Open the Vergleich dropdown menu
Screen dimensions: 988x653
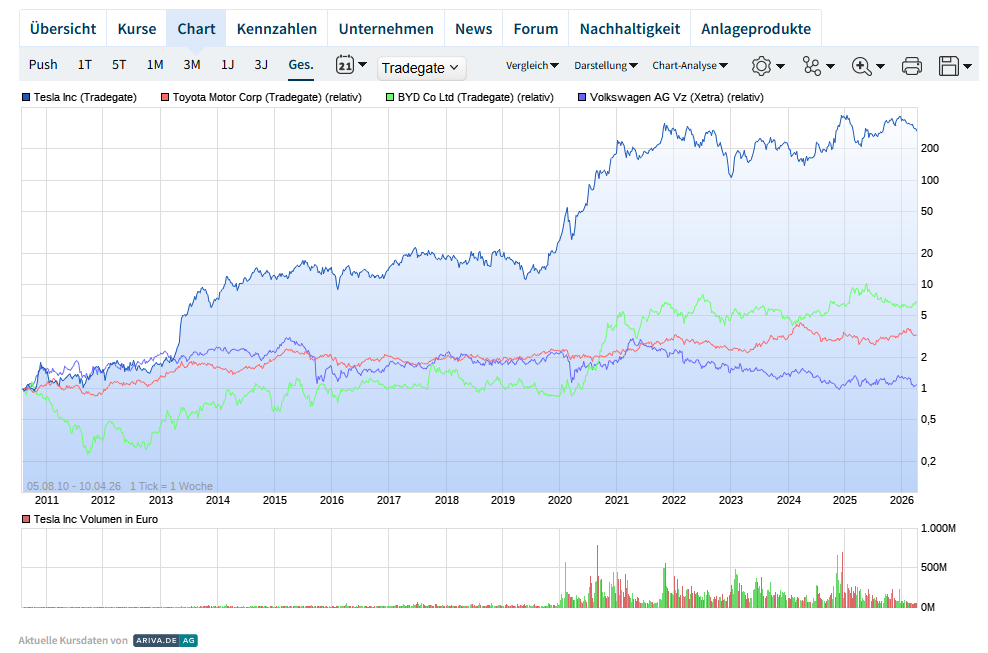coord(532,66)
